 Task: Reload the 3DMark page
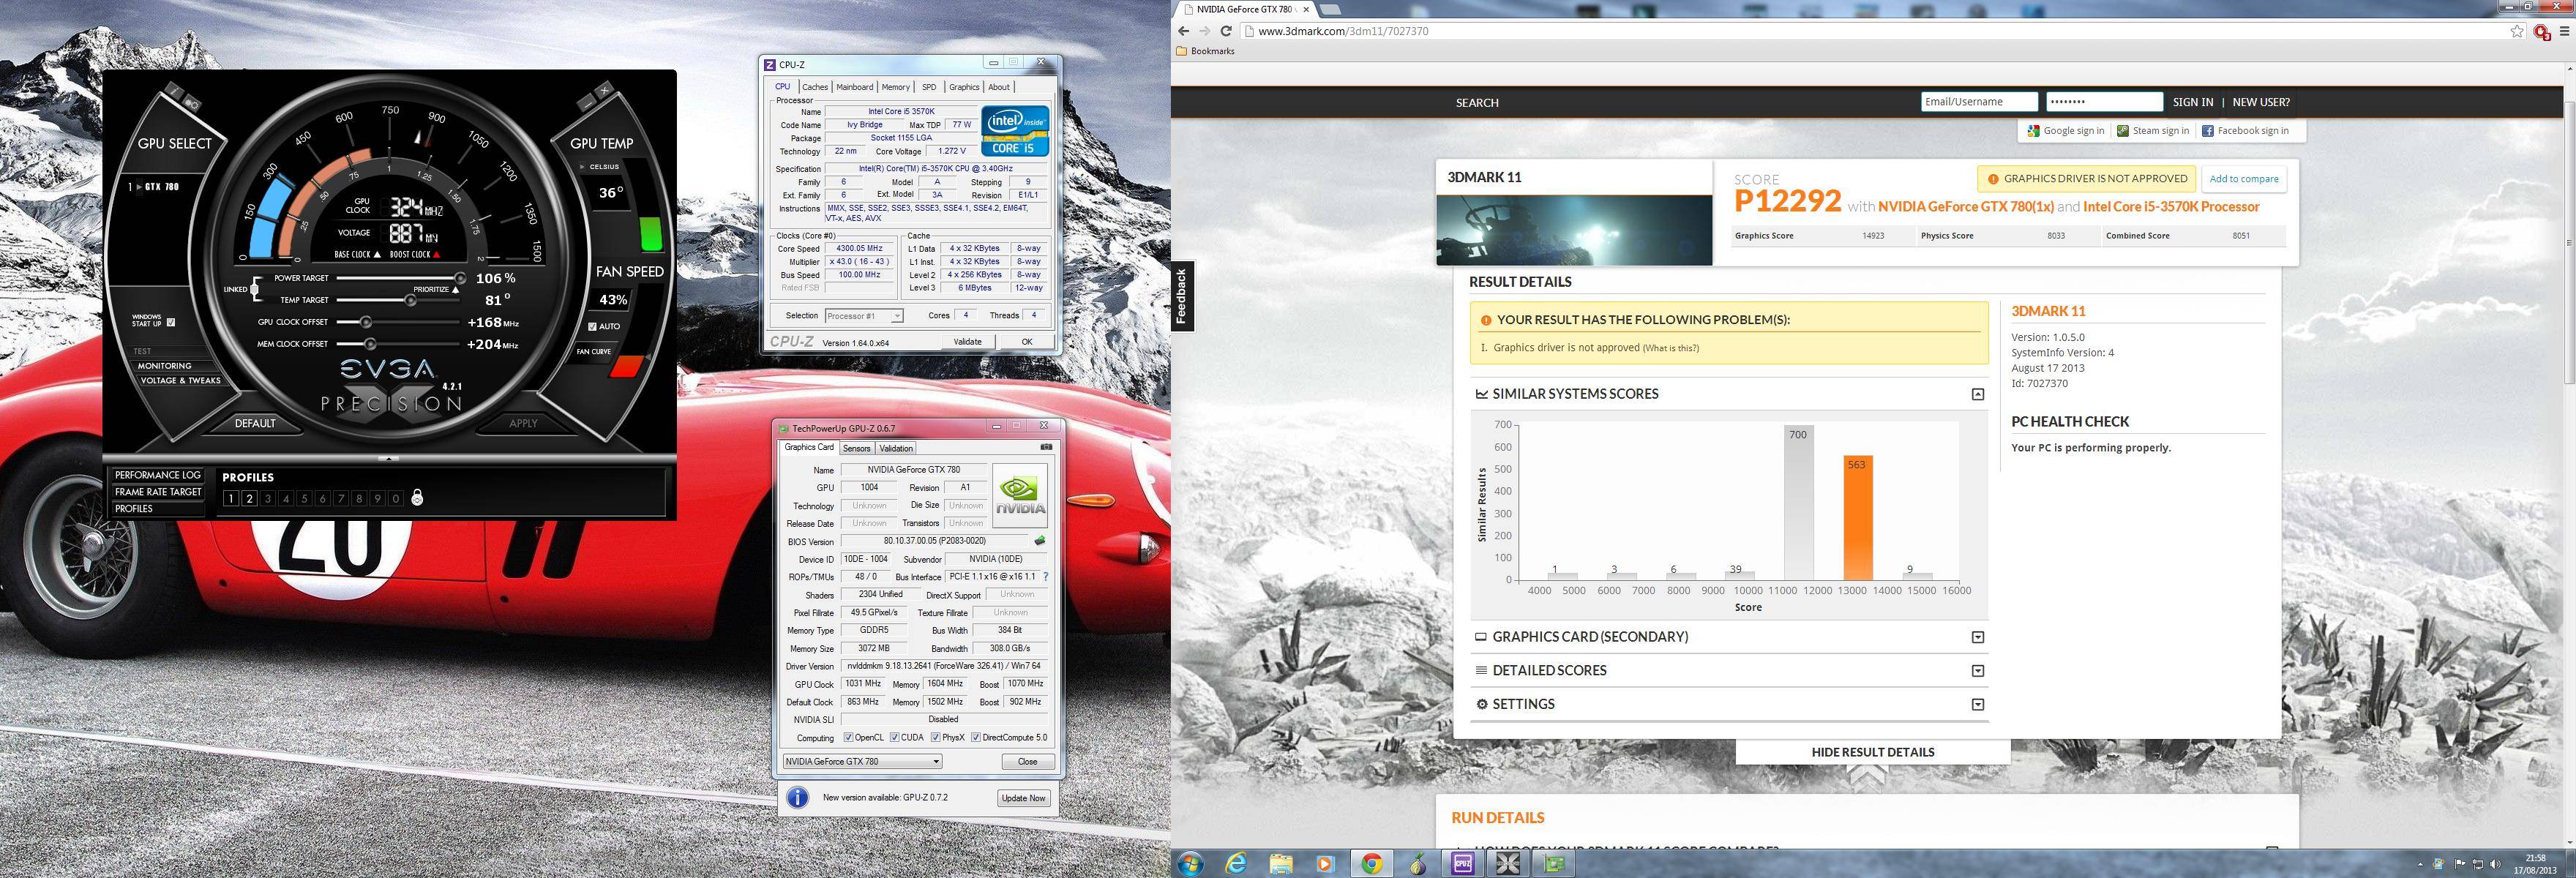point(1226,31)
